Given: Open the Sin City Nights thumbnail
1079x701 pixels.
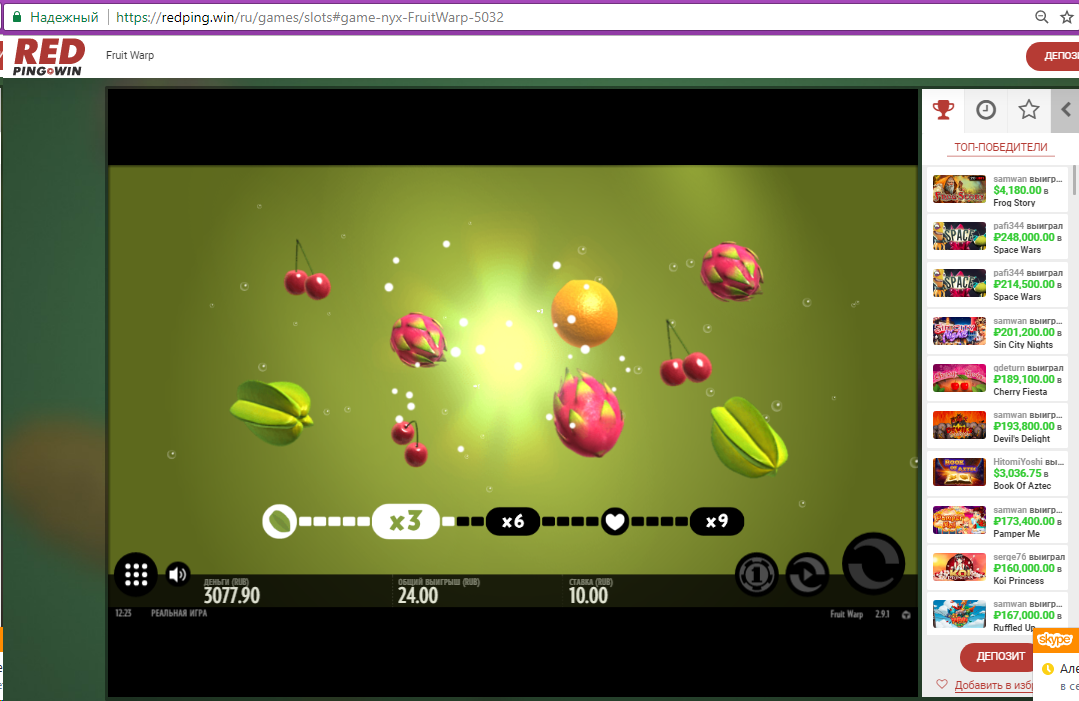Looking at the screenshot, I should [x=959, y=331].
